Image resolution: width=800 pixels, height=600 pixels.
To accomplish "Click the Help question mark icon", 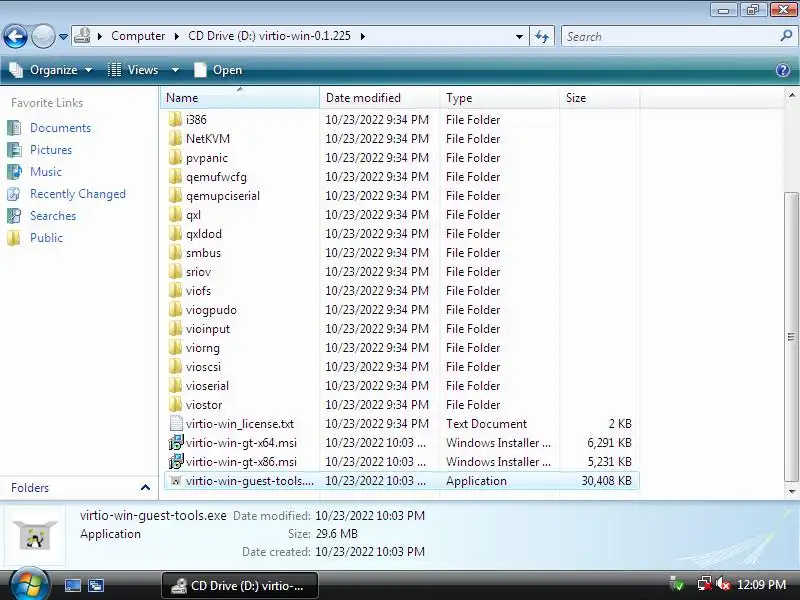I will click(783, 70).
